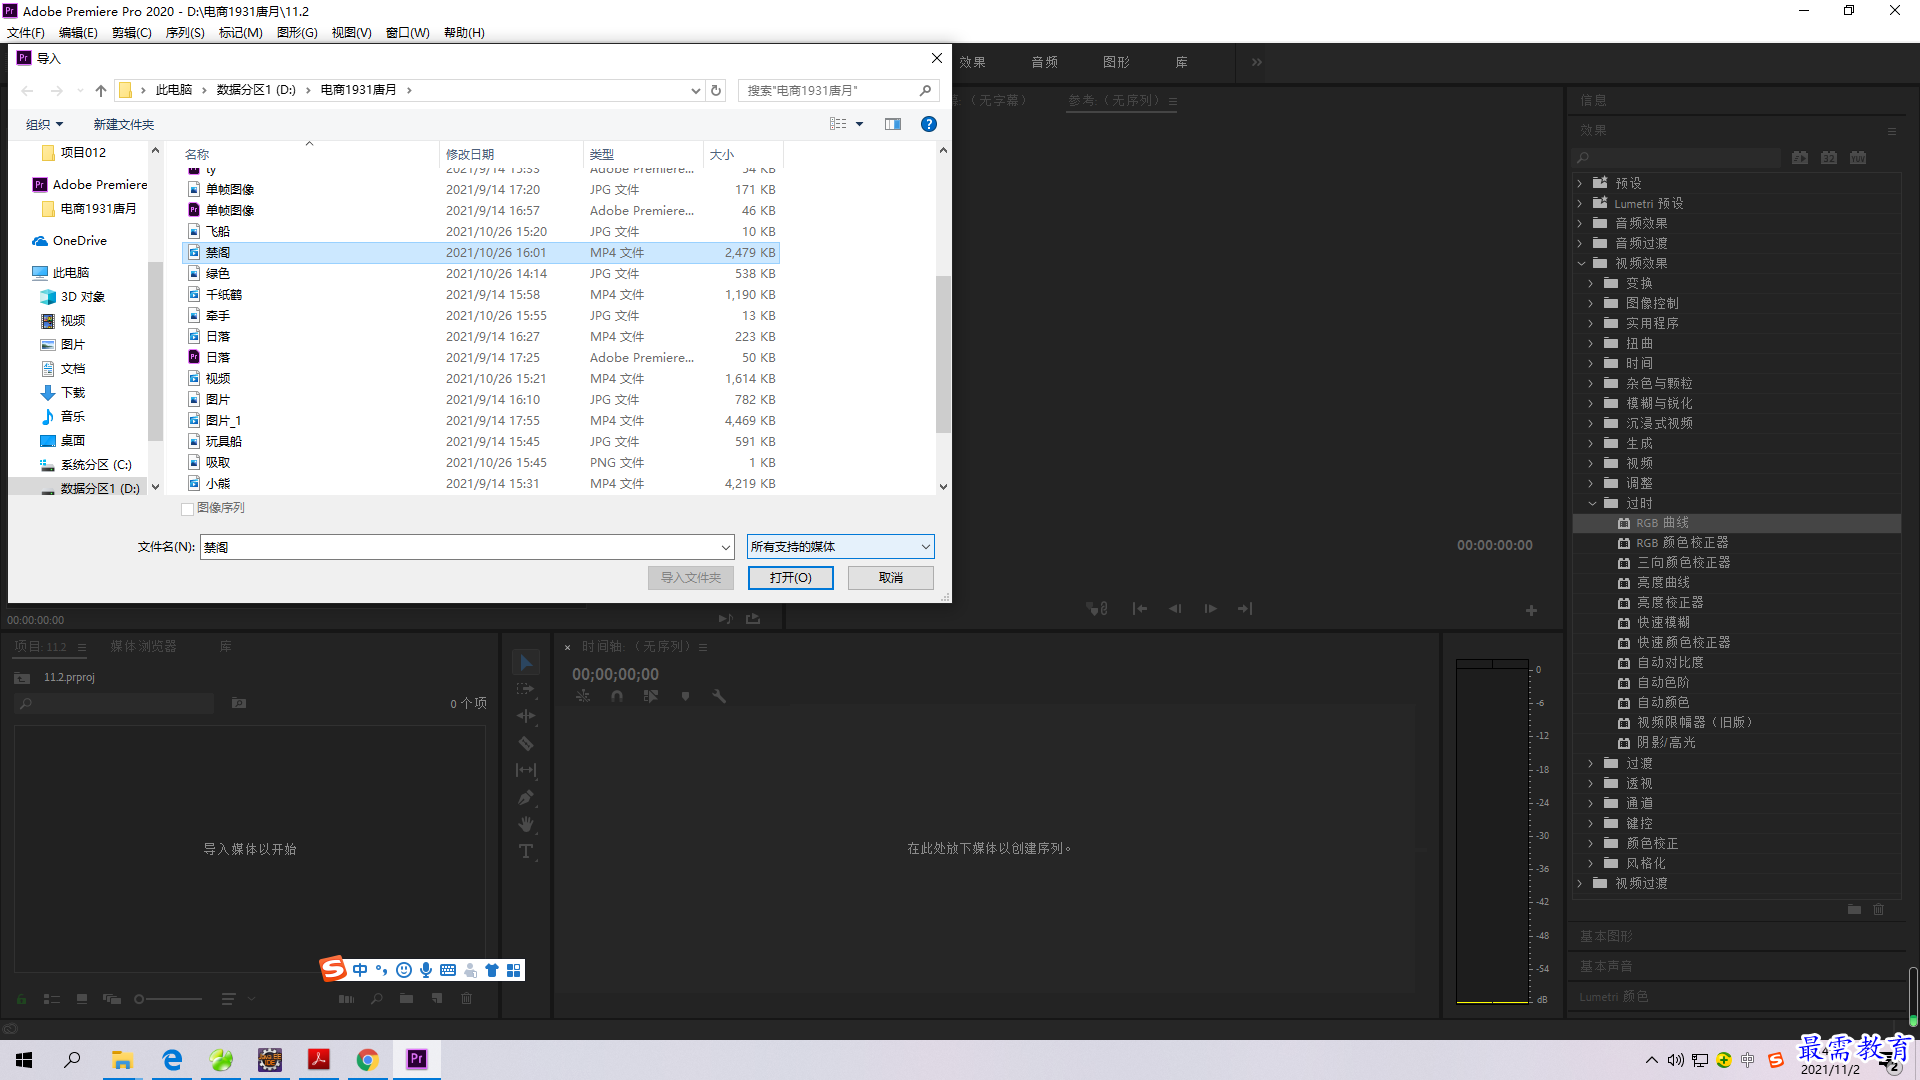
Task: Toggle timeline snap magnet icon
Action: tap(617, 696)
